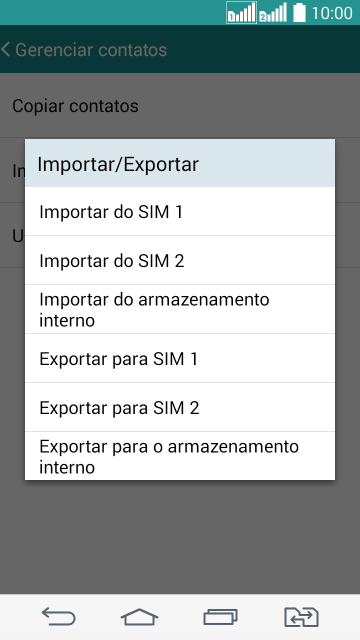Select Importar do SIM 1
Viewport: 360px width, 640px height.
180,211
